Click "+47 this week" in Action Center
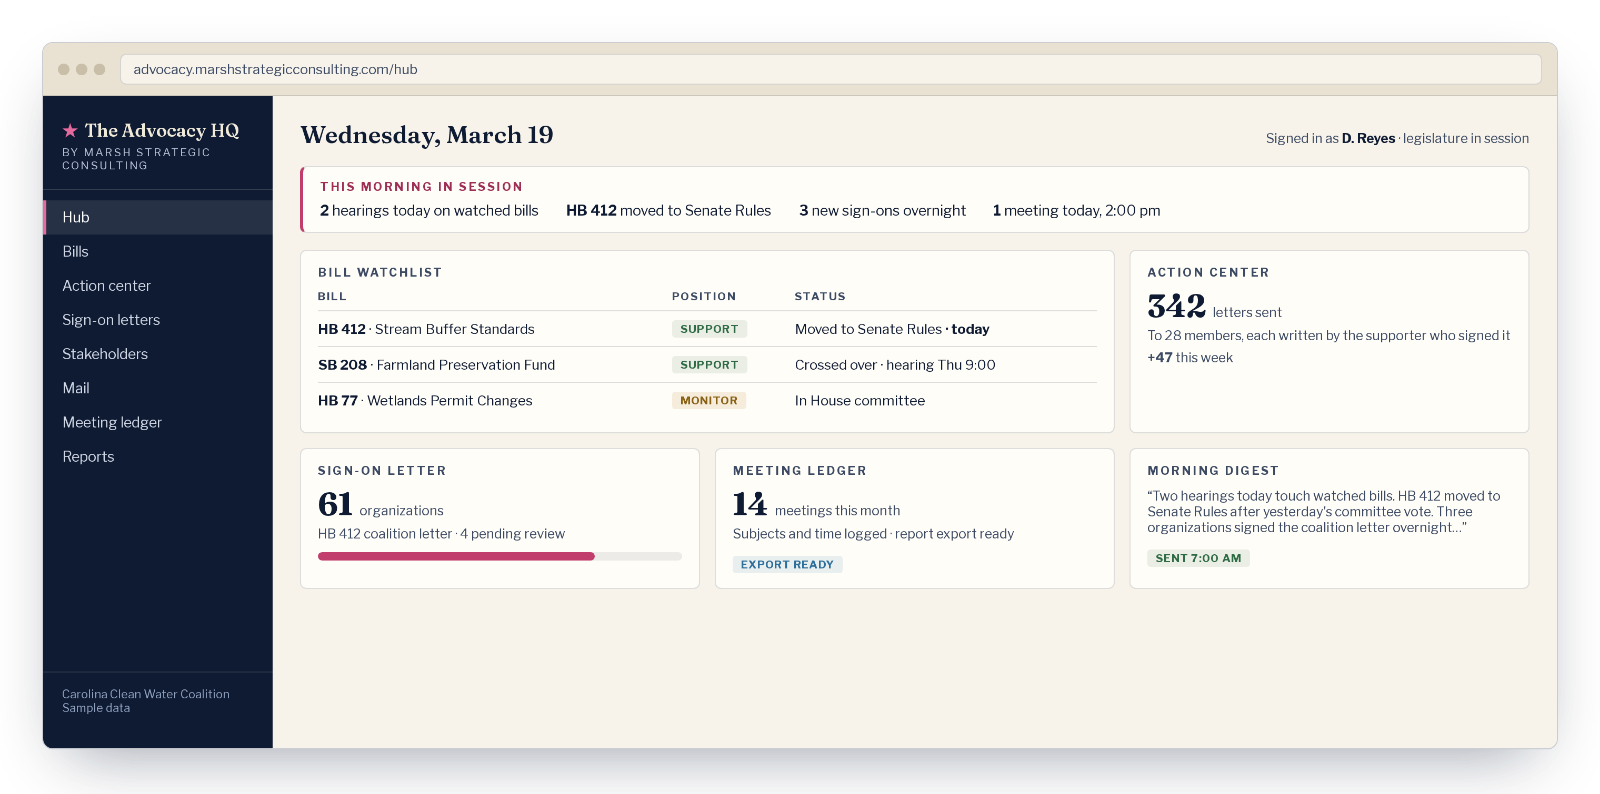 1190,358
